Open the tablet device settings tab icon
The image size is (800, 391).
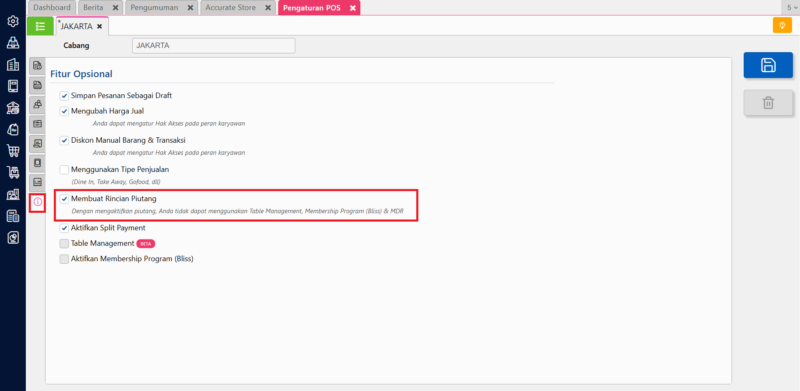point(37,163)
